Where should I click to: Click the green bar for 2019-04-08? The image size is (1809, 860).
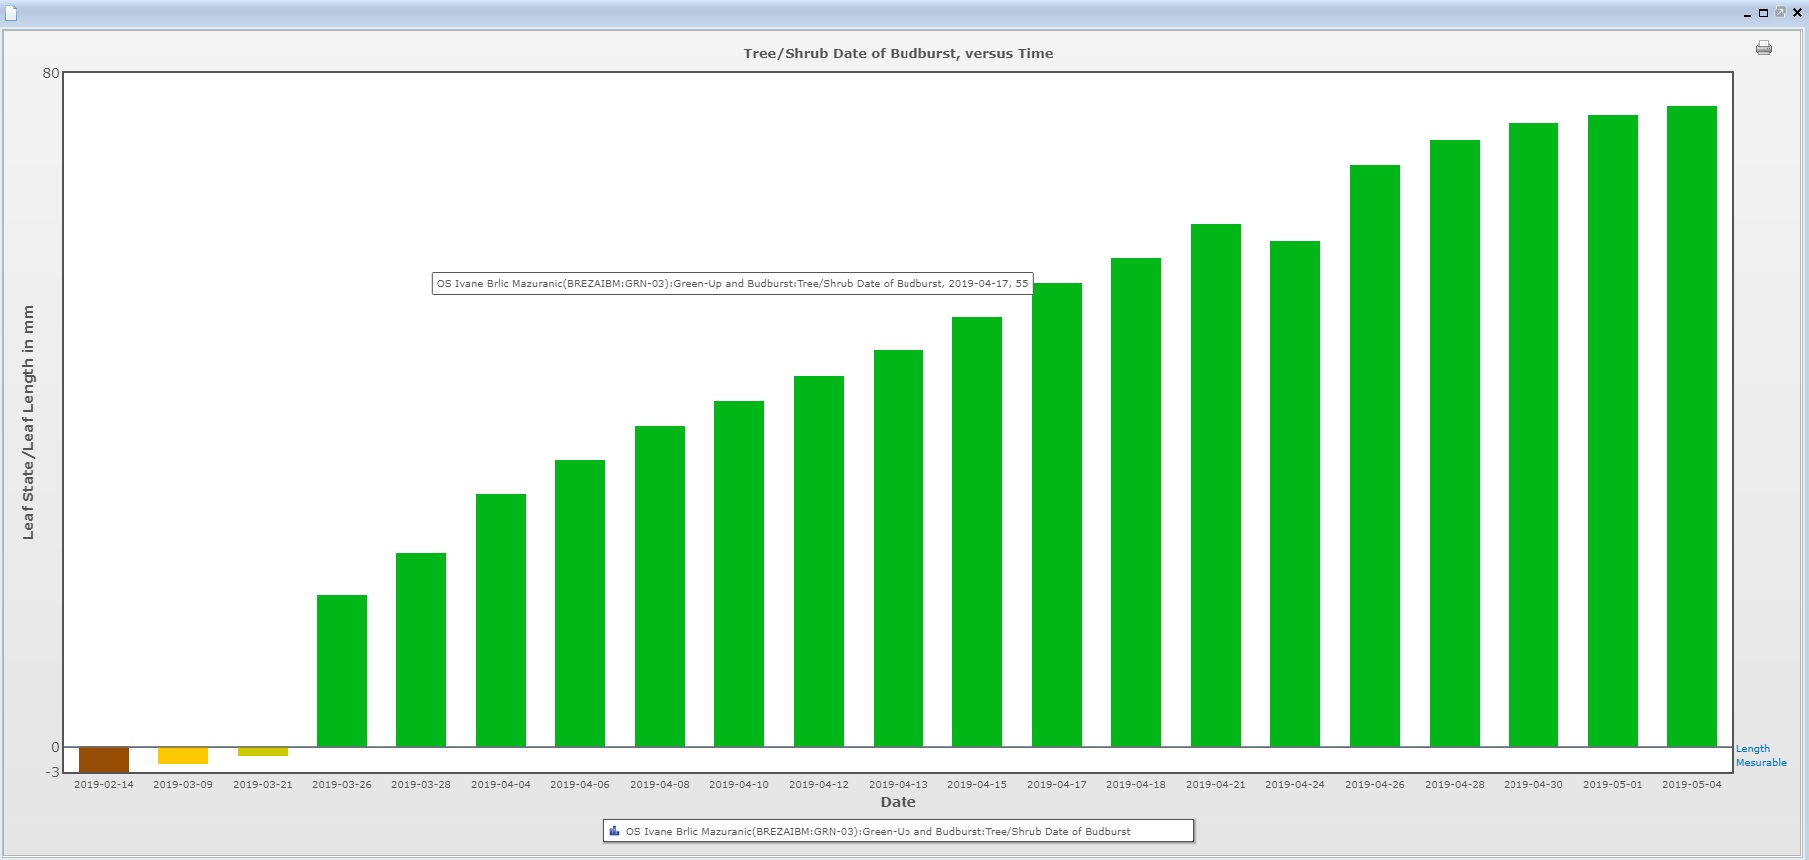[x=660, y=586]
